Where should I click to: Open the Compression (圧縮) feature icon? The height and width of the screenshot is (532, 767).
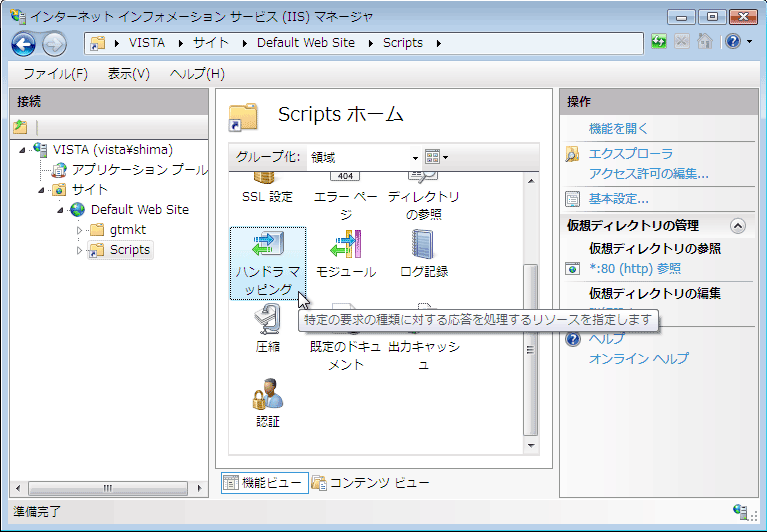(x=267, y=327)
